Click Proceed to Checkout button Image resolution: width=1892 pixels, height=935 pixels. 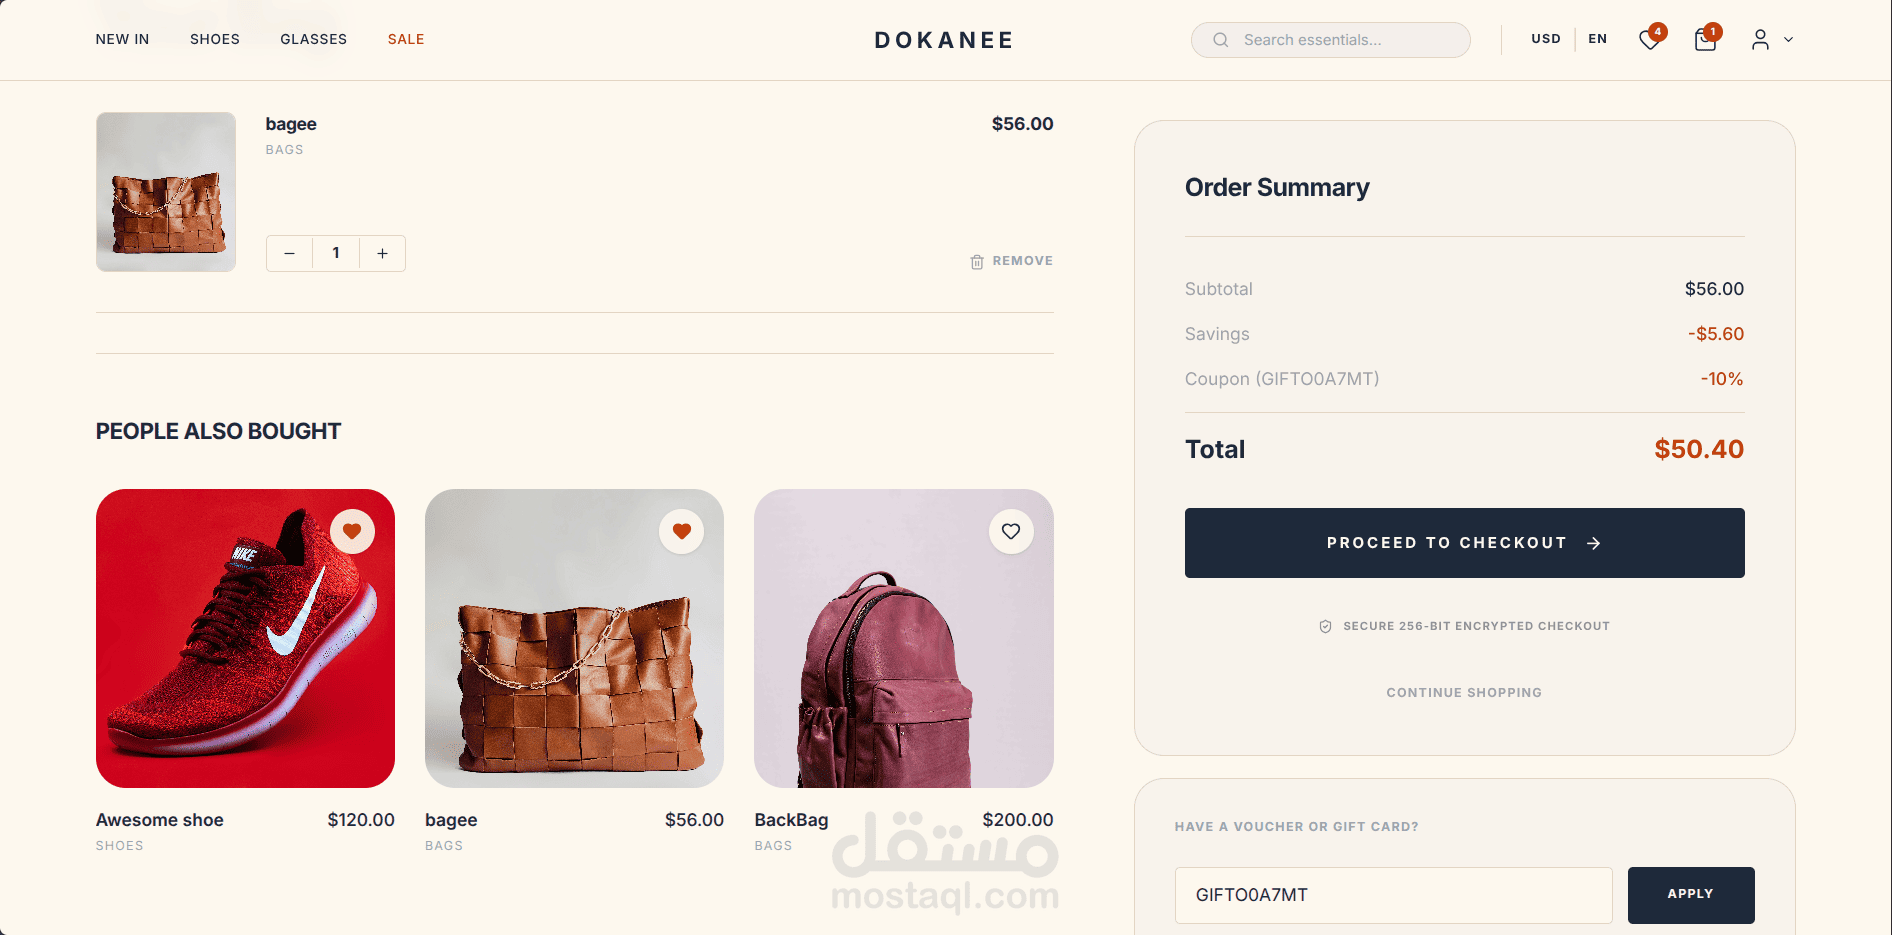click(x=1465, y=543)
